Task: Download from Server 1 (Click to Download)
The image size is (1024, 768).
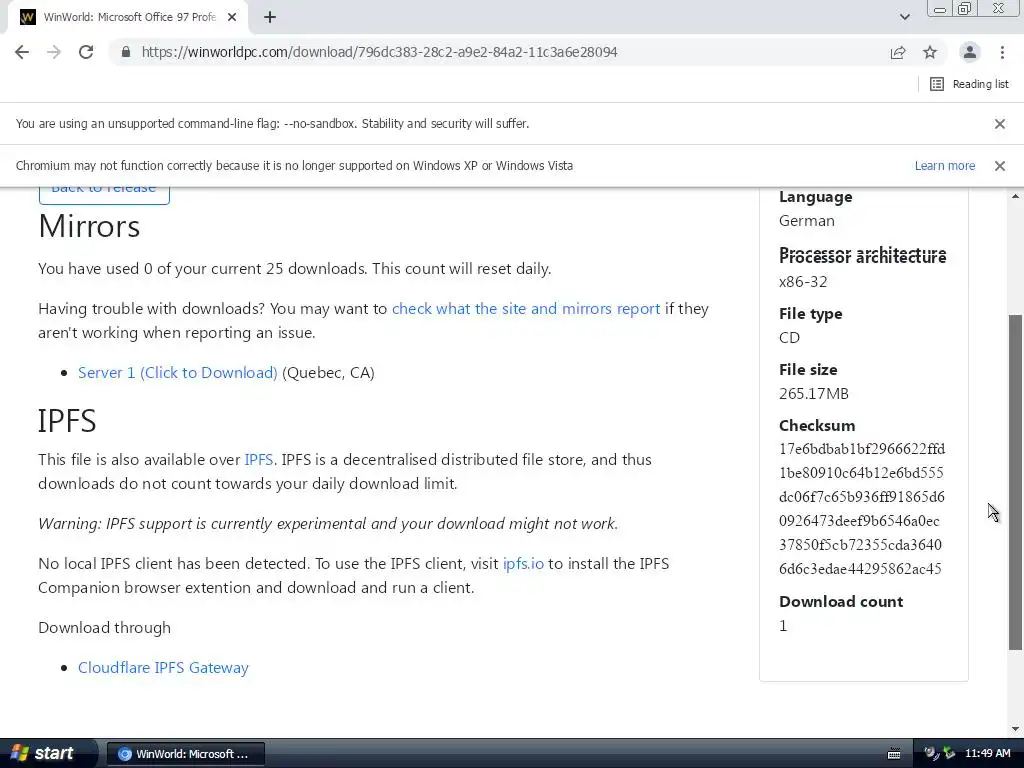Action: [178, 372]
